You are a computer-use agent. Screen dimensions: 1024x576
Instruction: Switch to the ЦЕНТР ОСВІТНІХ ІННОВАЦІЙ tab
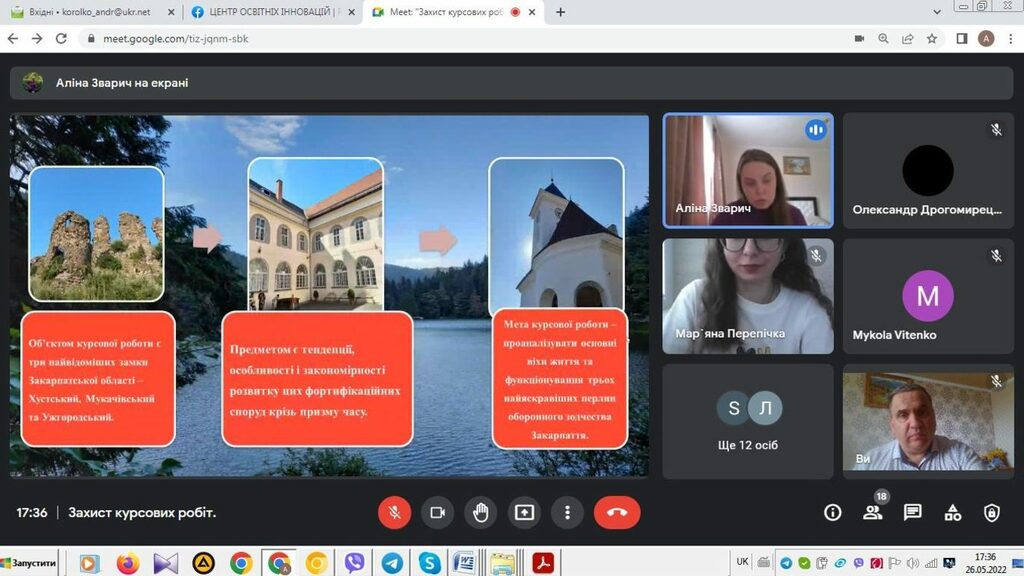[270, 12]
